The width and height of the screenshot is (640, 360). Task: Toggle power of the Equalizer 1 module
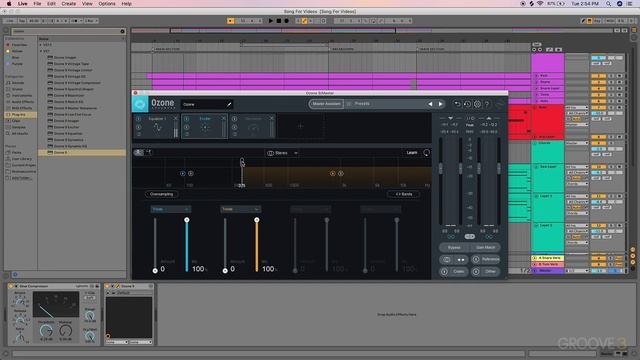pyautogui.click(x=138, y=119)
